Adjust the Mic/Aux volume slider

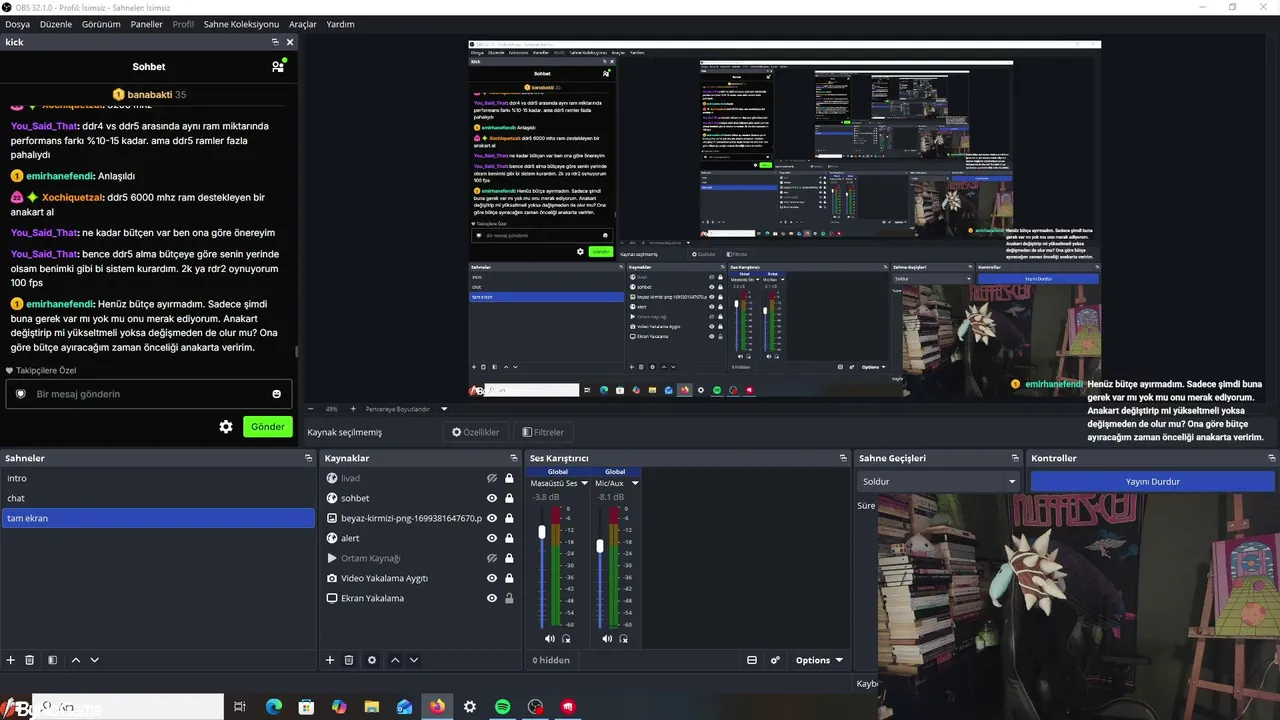pos(600,546)
